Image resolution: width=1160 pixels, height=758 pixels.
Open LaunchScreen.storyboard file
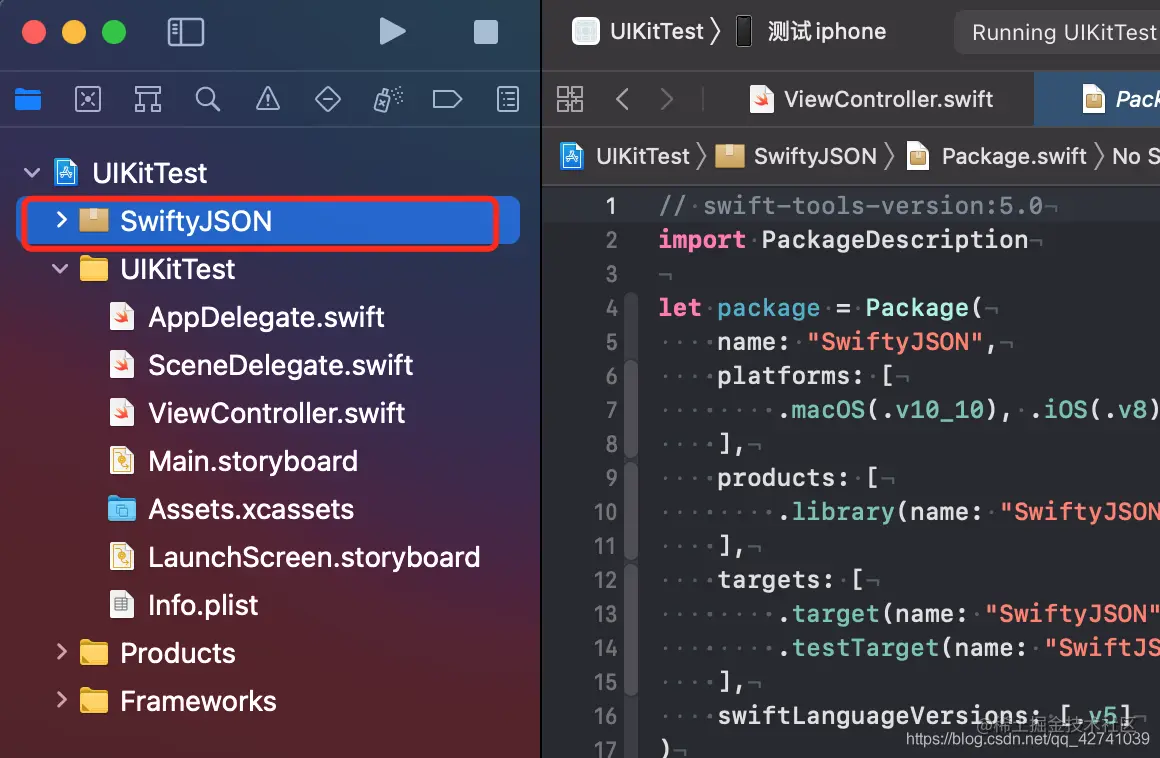click(x=295, y=557)
